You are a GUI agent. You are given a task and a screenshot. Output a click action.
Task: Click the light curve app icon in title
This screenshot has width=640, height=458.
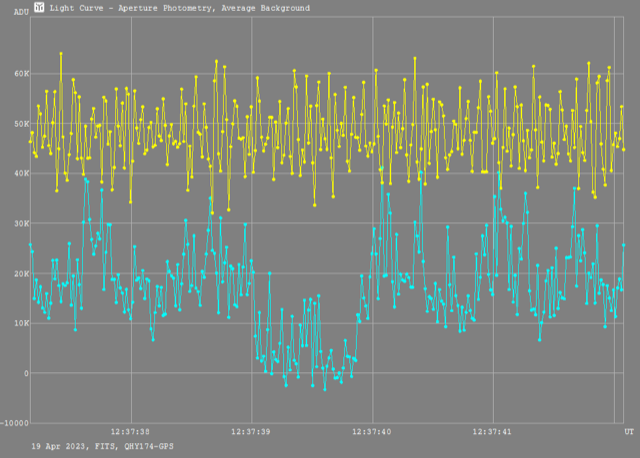(39, 7)
